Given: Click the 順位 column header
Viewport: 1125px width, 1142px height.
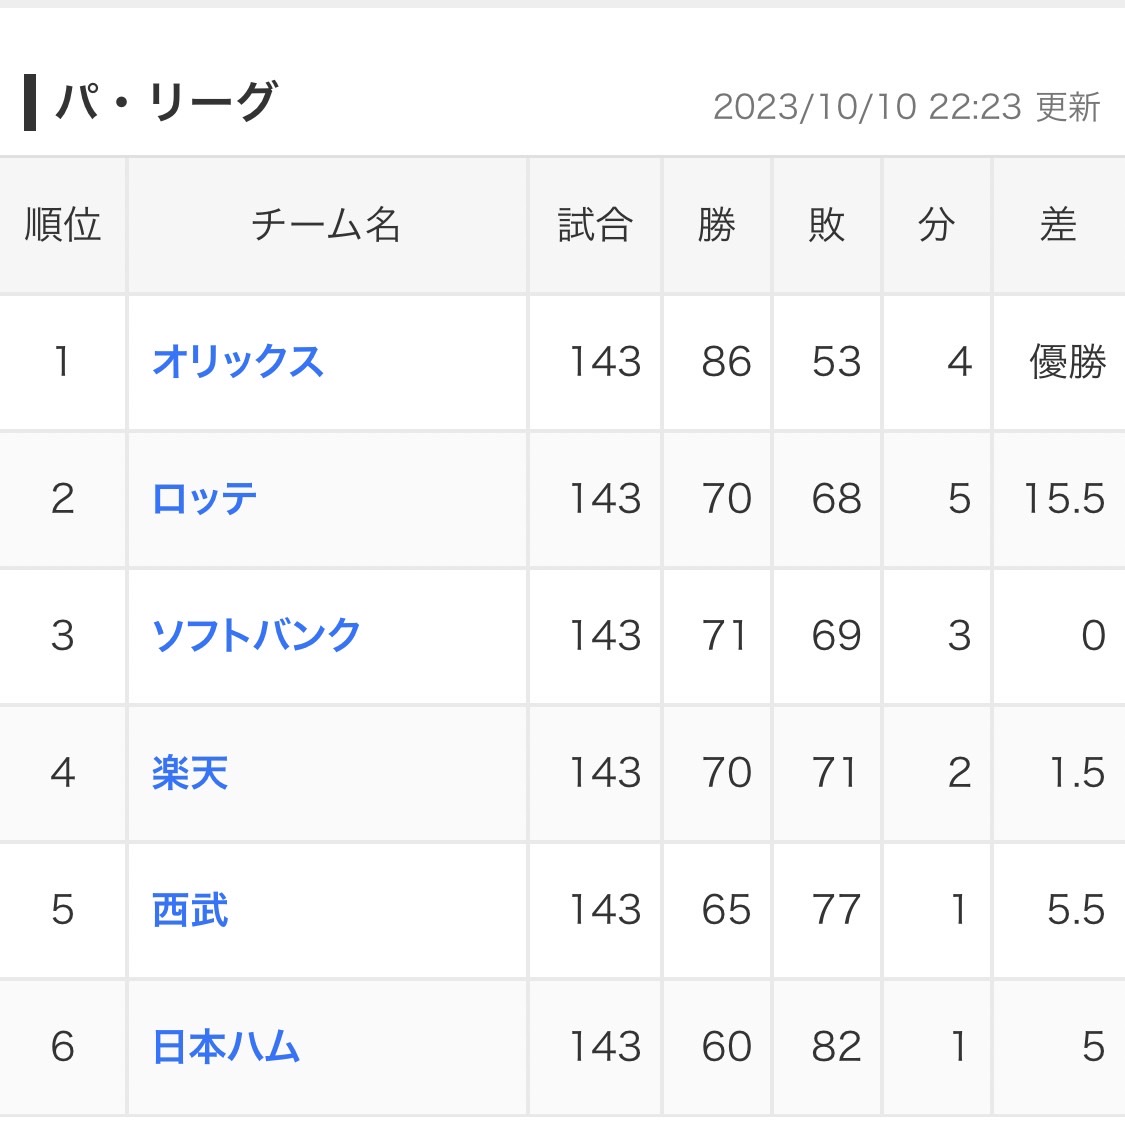Looking at the screenshot, I should [62, 225].
